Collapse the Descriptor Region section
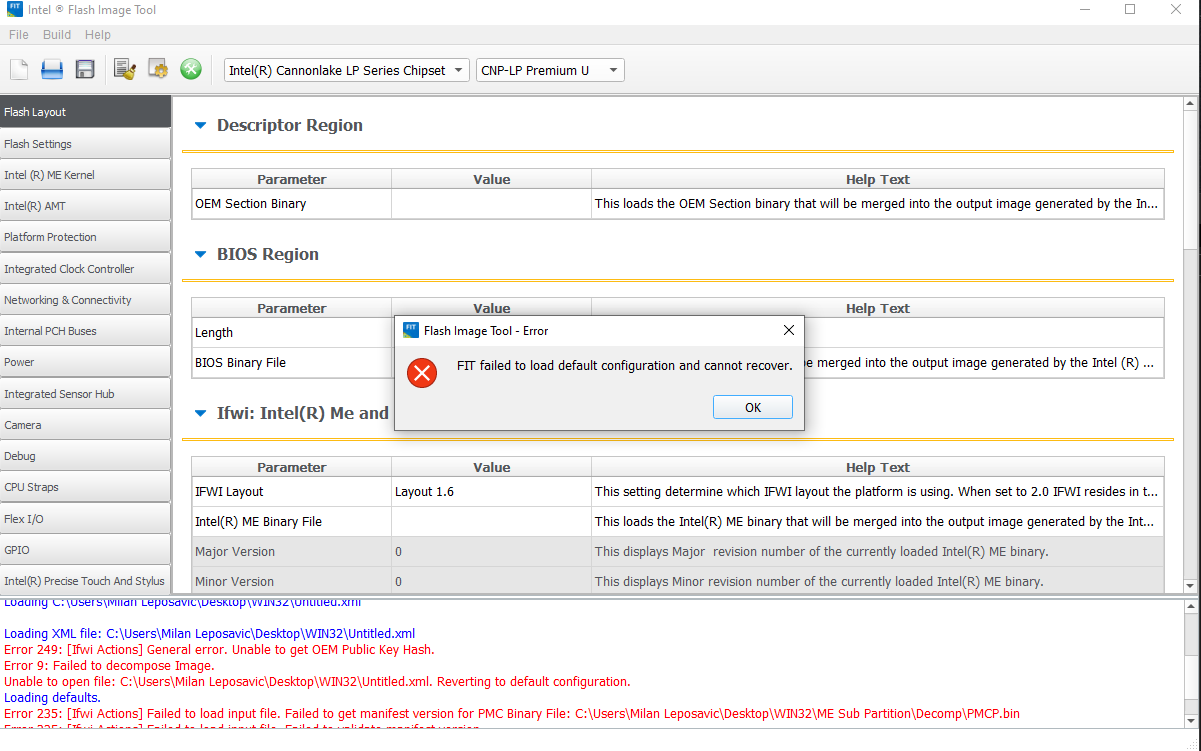 199,126
